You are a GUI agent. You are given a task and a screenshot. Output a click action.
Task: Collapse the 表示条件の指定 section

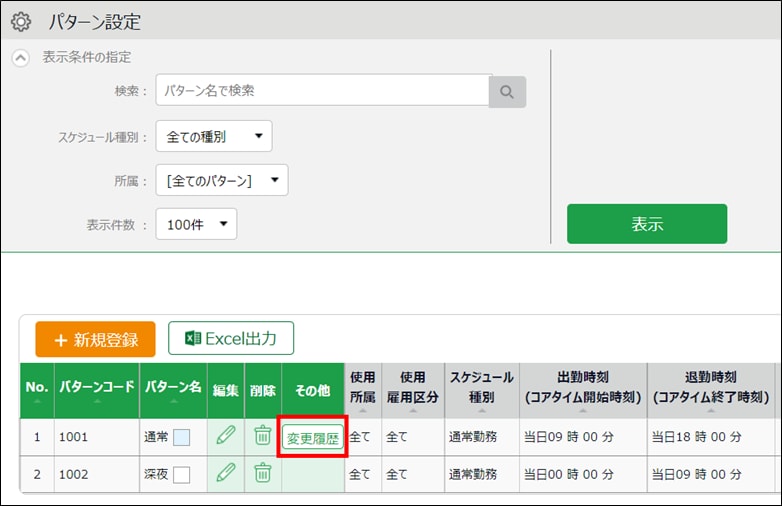21,58
